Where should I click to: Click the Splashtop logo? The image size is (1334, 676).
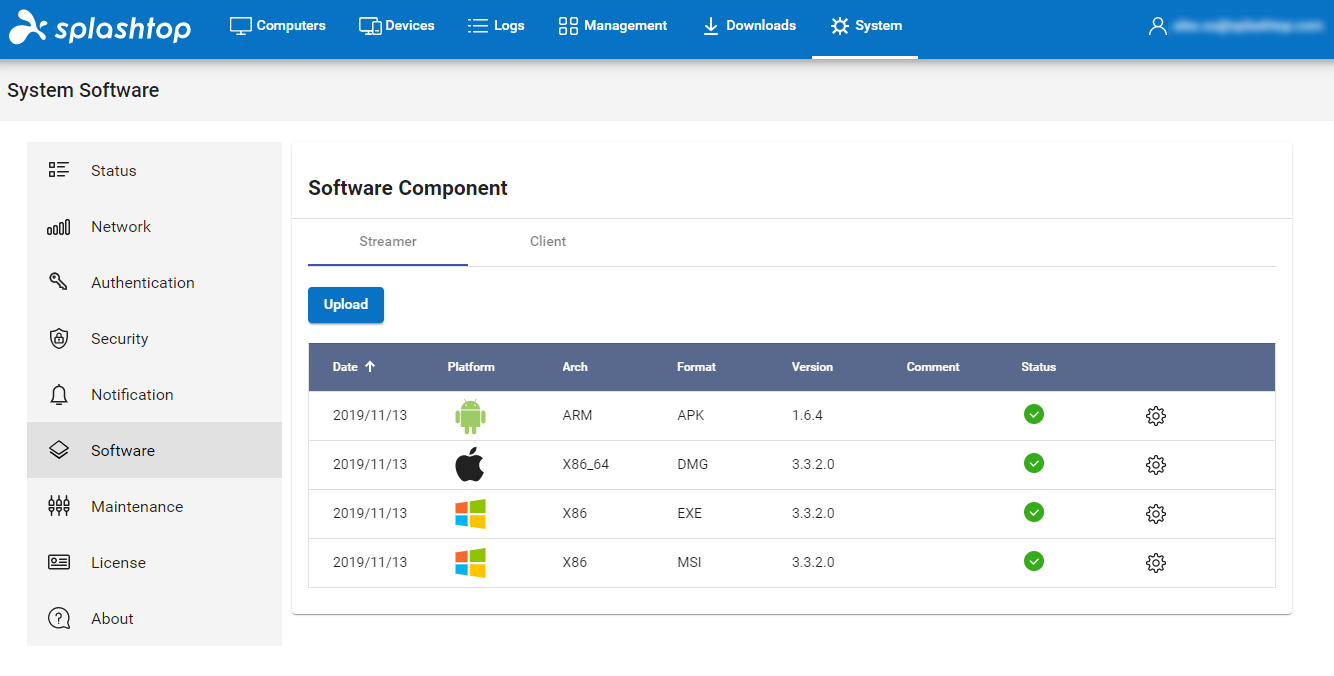pyautogui.click(x=100, y=27)
